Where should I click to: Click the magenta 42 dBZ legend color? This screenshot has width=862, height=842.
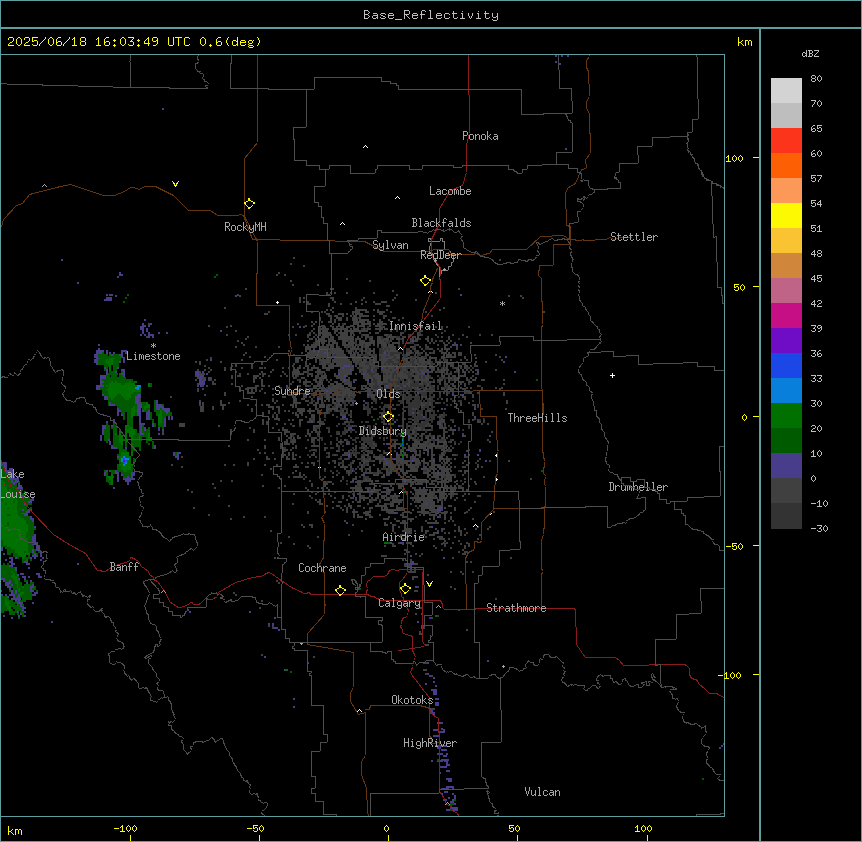coord(786,315)
